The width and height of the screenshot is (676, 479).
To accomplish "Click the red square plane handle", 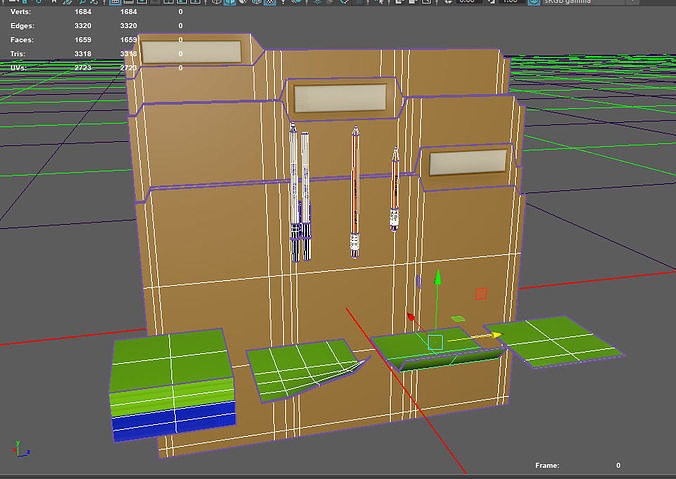I will [481, 293].
